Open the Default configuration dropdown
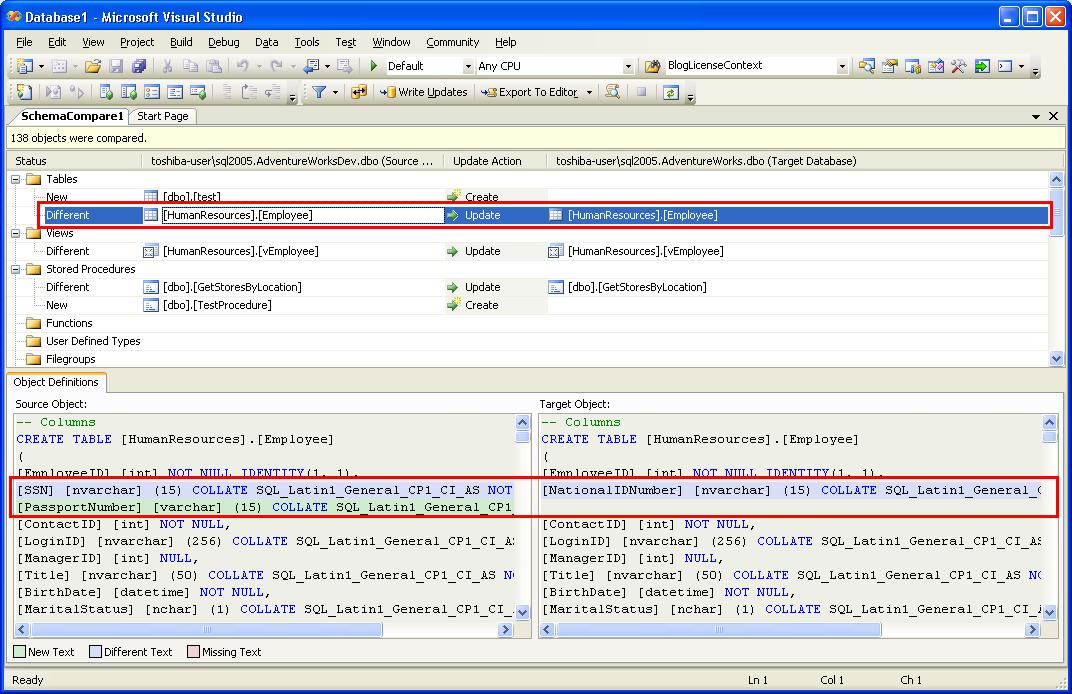The image size is (1072, 694). 468,66
